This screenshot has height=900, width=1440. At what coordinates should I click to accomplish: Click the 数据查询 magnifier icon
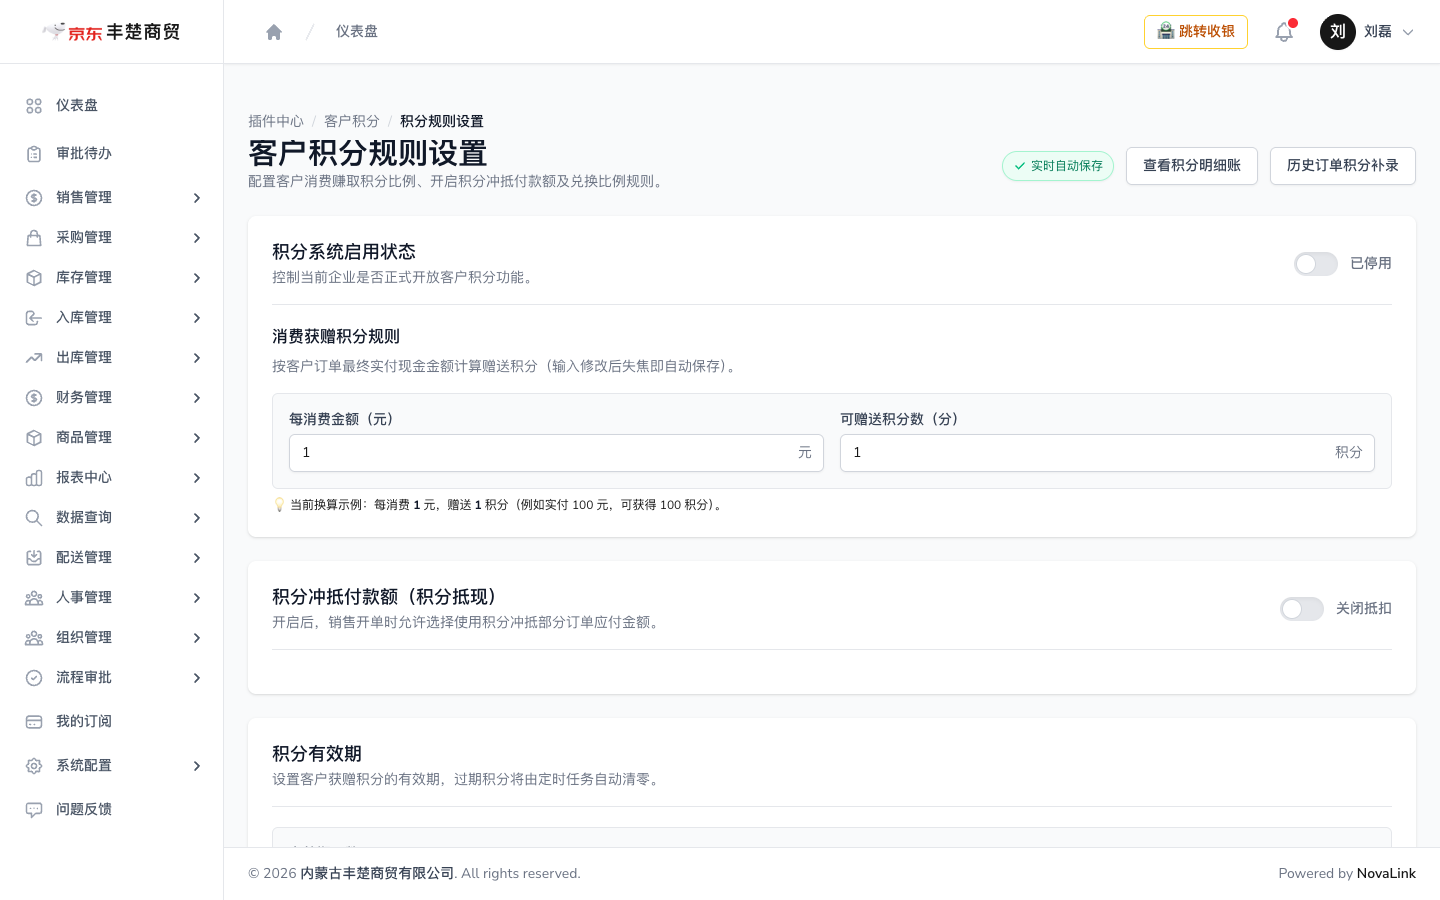34,518
